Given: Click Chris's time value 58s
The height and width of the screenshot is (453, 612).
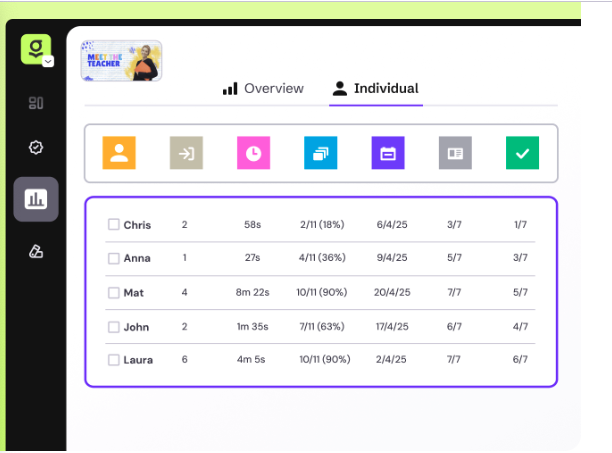Looking at the screenshot, I should 253,224.
